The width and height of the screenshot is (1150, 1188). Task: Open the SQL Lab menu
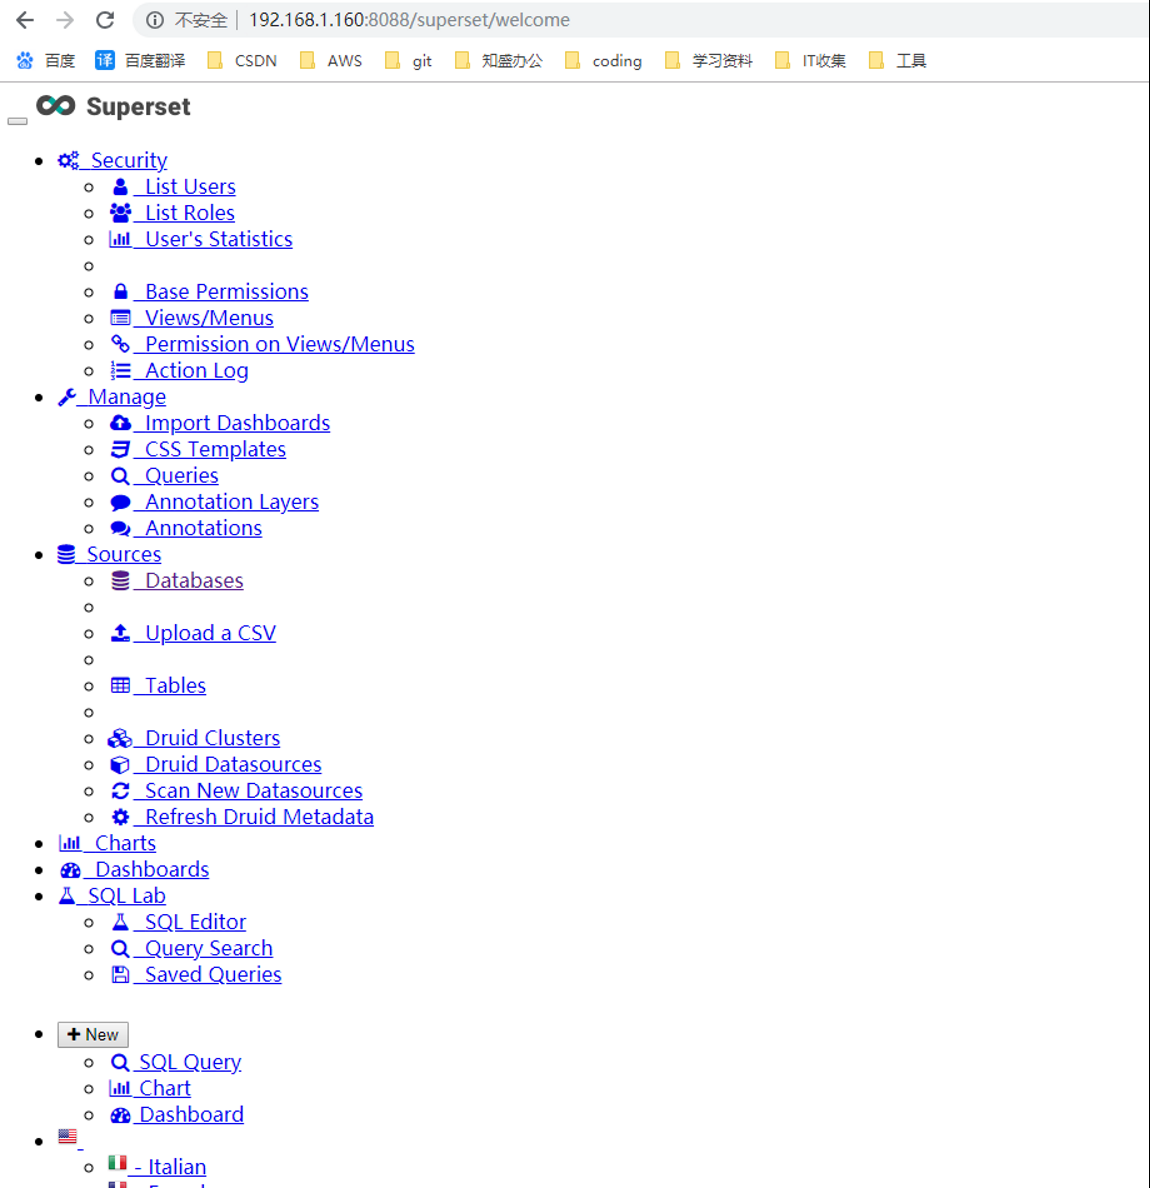[x=127, y=896]
